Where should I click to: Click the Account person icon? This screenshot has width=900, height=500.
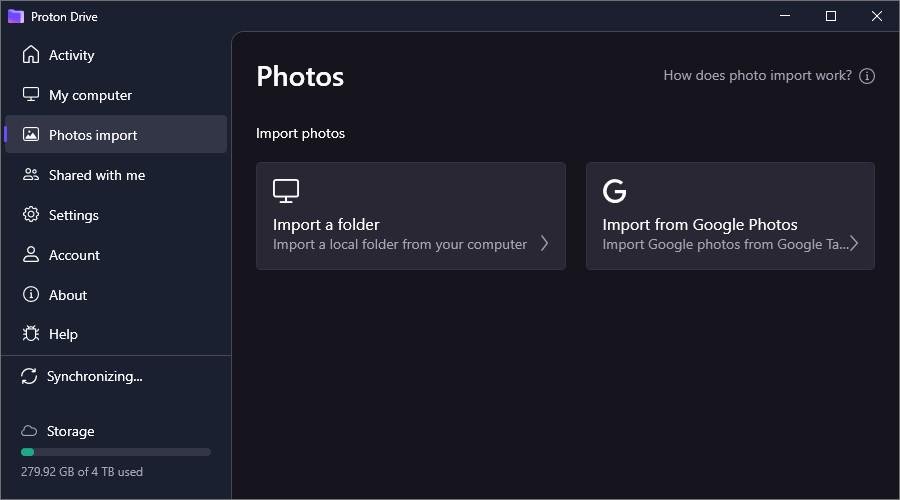31,255
